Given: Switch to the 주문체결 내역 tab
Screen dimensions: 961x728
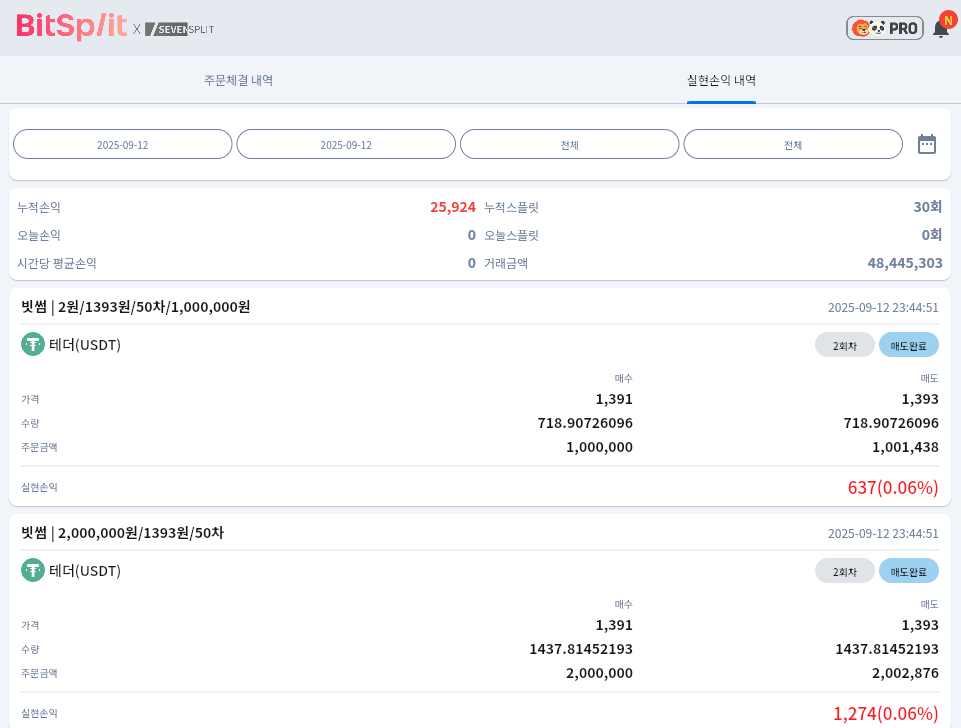Looking at the screenshot, I should [x=238, y=80].
